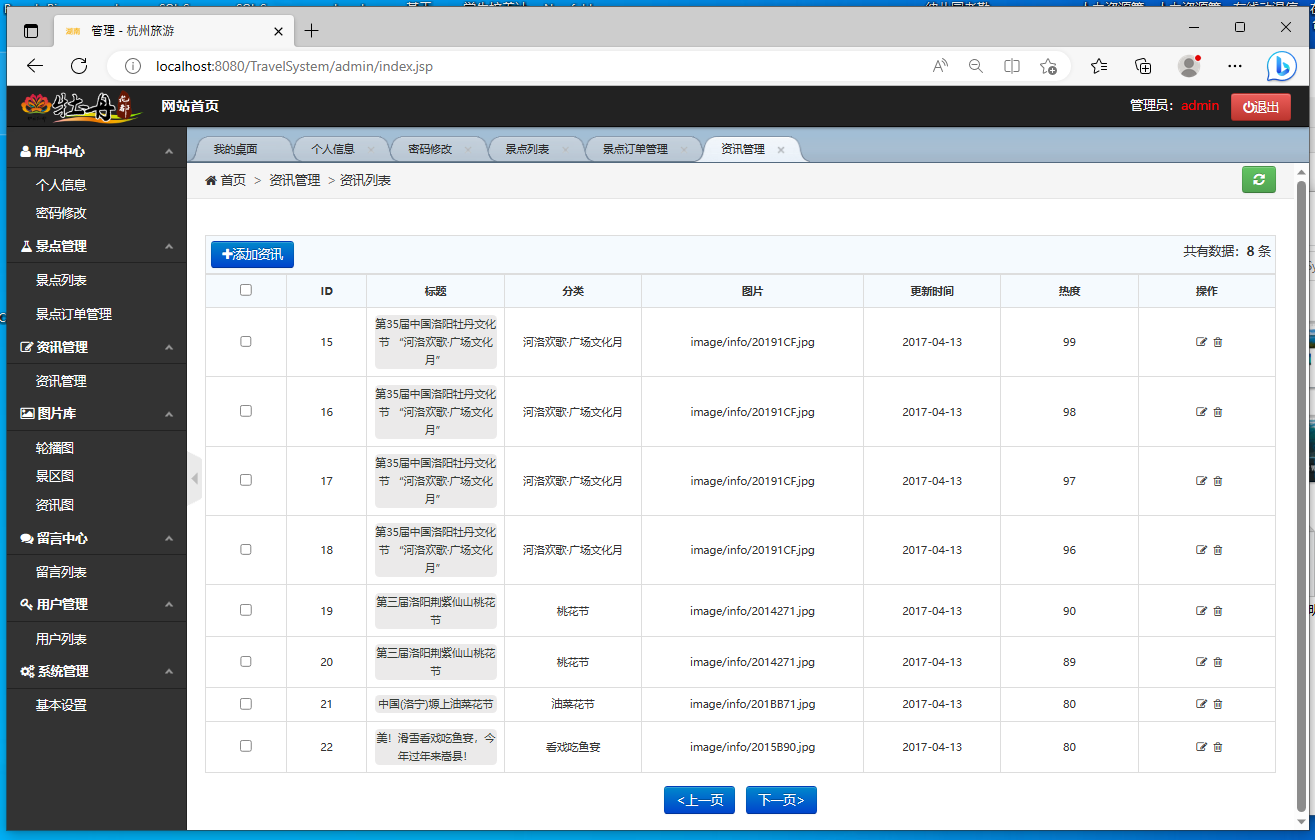This screenshot has height=840, width=1315.
Task: Edit news row with ID 15
Action: pos(1201,342)
